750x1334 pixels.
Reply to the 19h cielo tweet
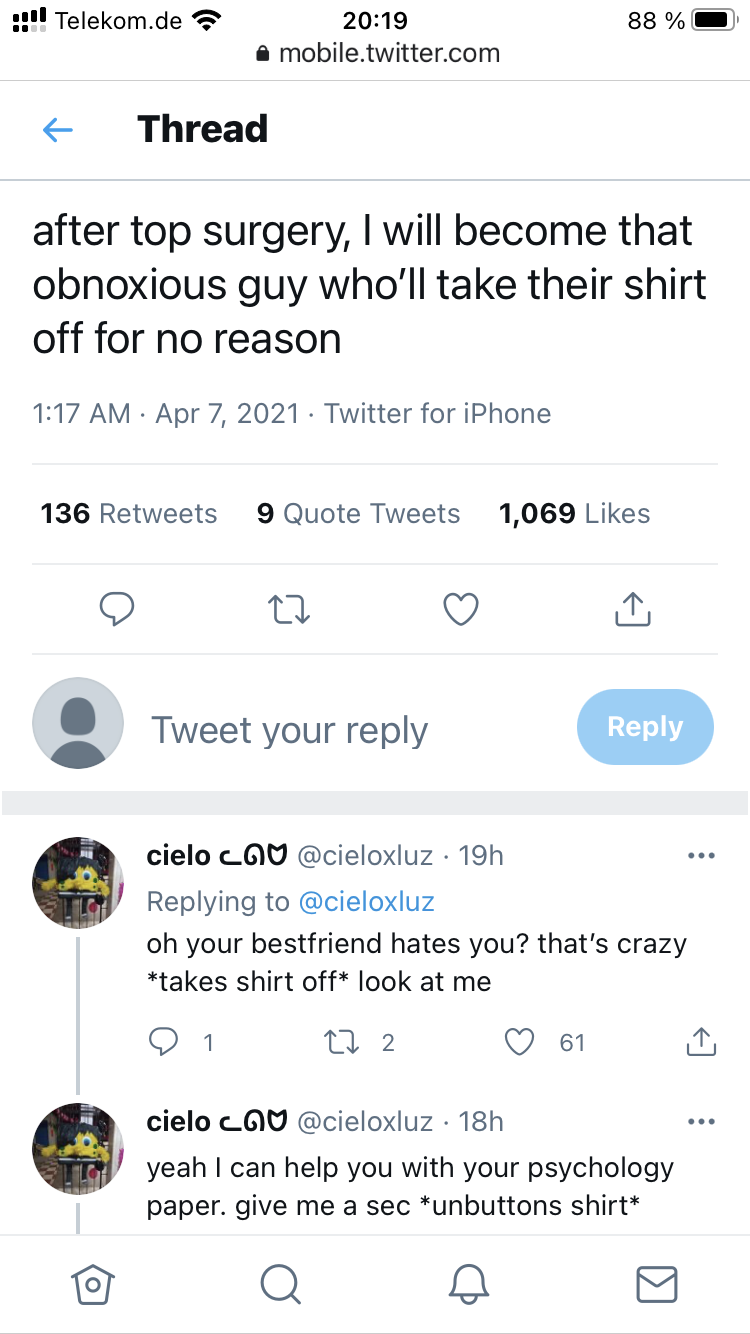162,1042
